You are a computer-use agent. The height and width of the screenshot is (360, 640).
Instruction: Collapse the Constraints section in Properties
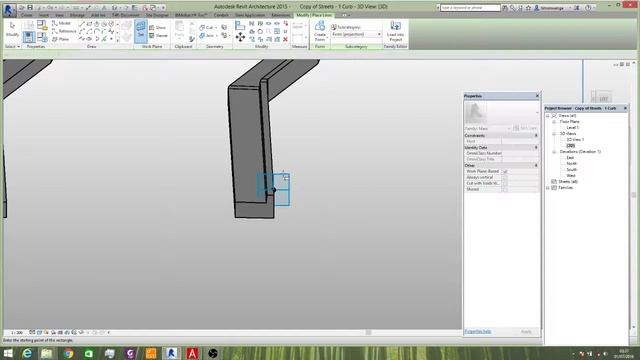pos(536,136)
